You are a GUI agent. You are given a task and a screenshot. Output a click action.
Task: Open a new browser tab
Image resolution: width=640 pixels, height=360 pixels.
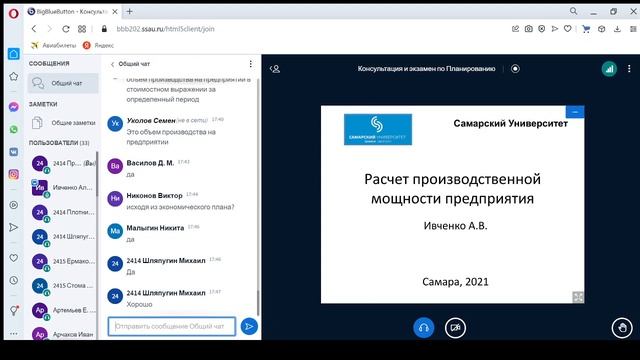click(x=129, y=11)
